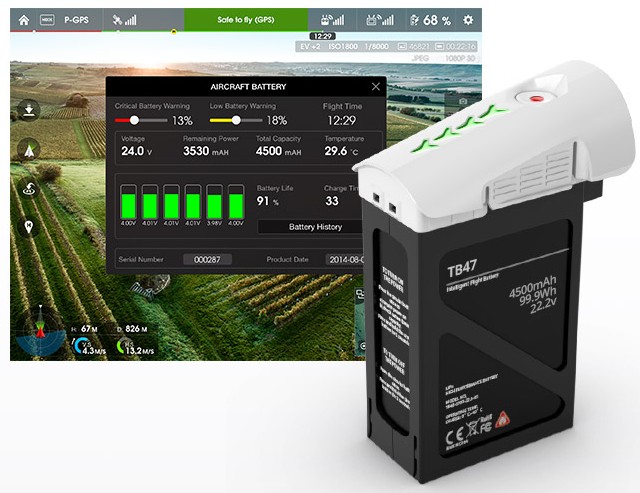The image size is (640, 493).
Task: Tap the JPEG format label
Action: 420,58
